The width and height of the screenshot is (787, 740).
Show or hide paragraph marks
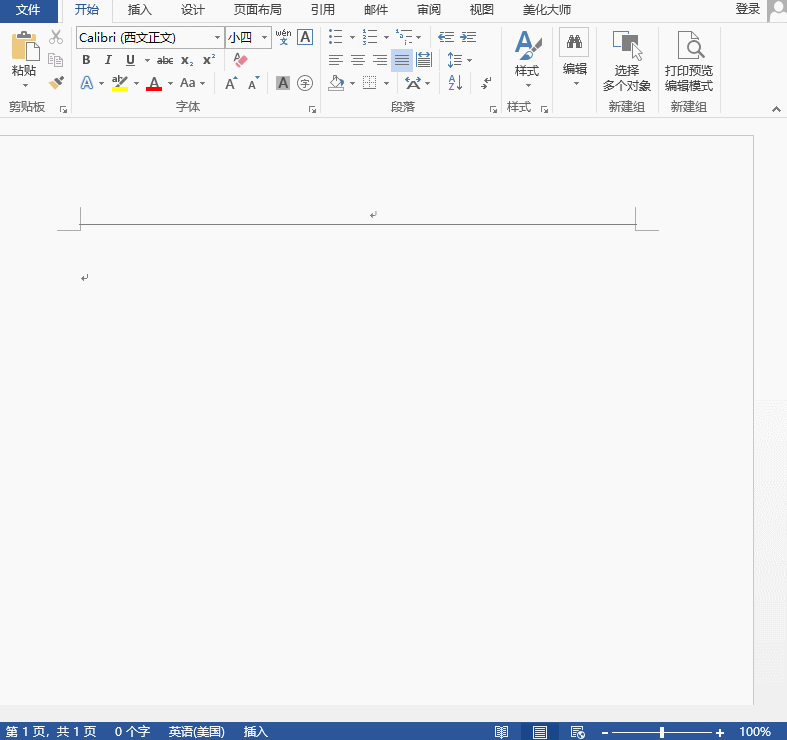[x=486, y=83]
